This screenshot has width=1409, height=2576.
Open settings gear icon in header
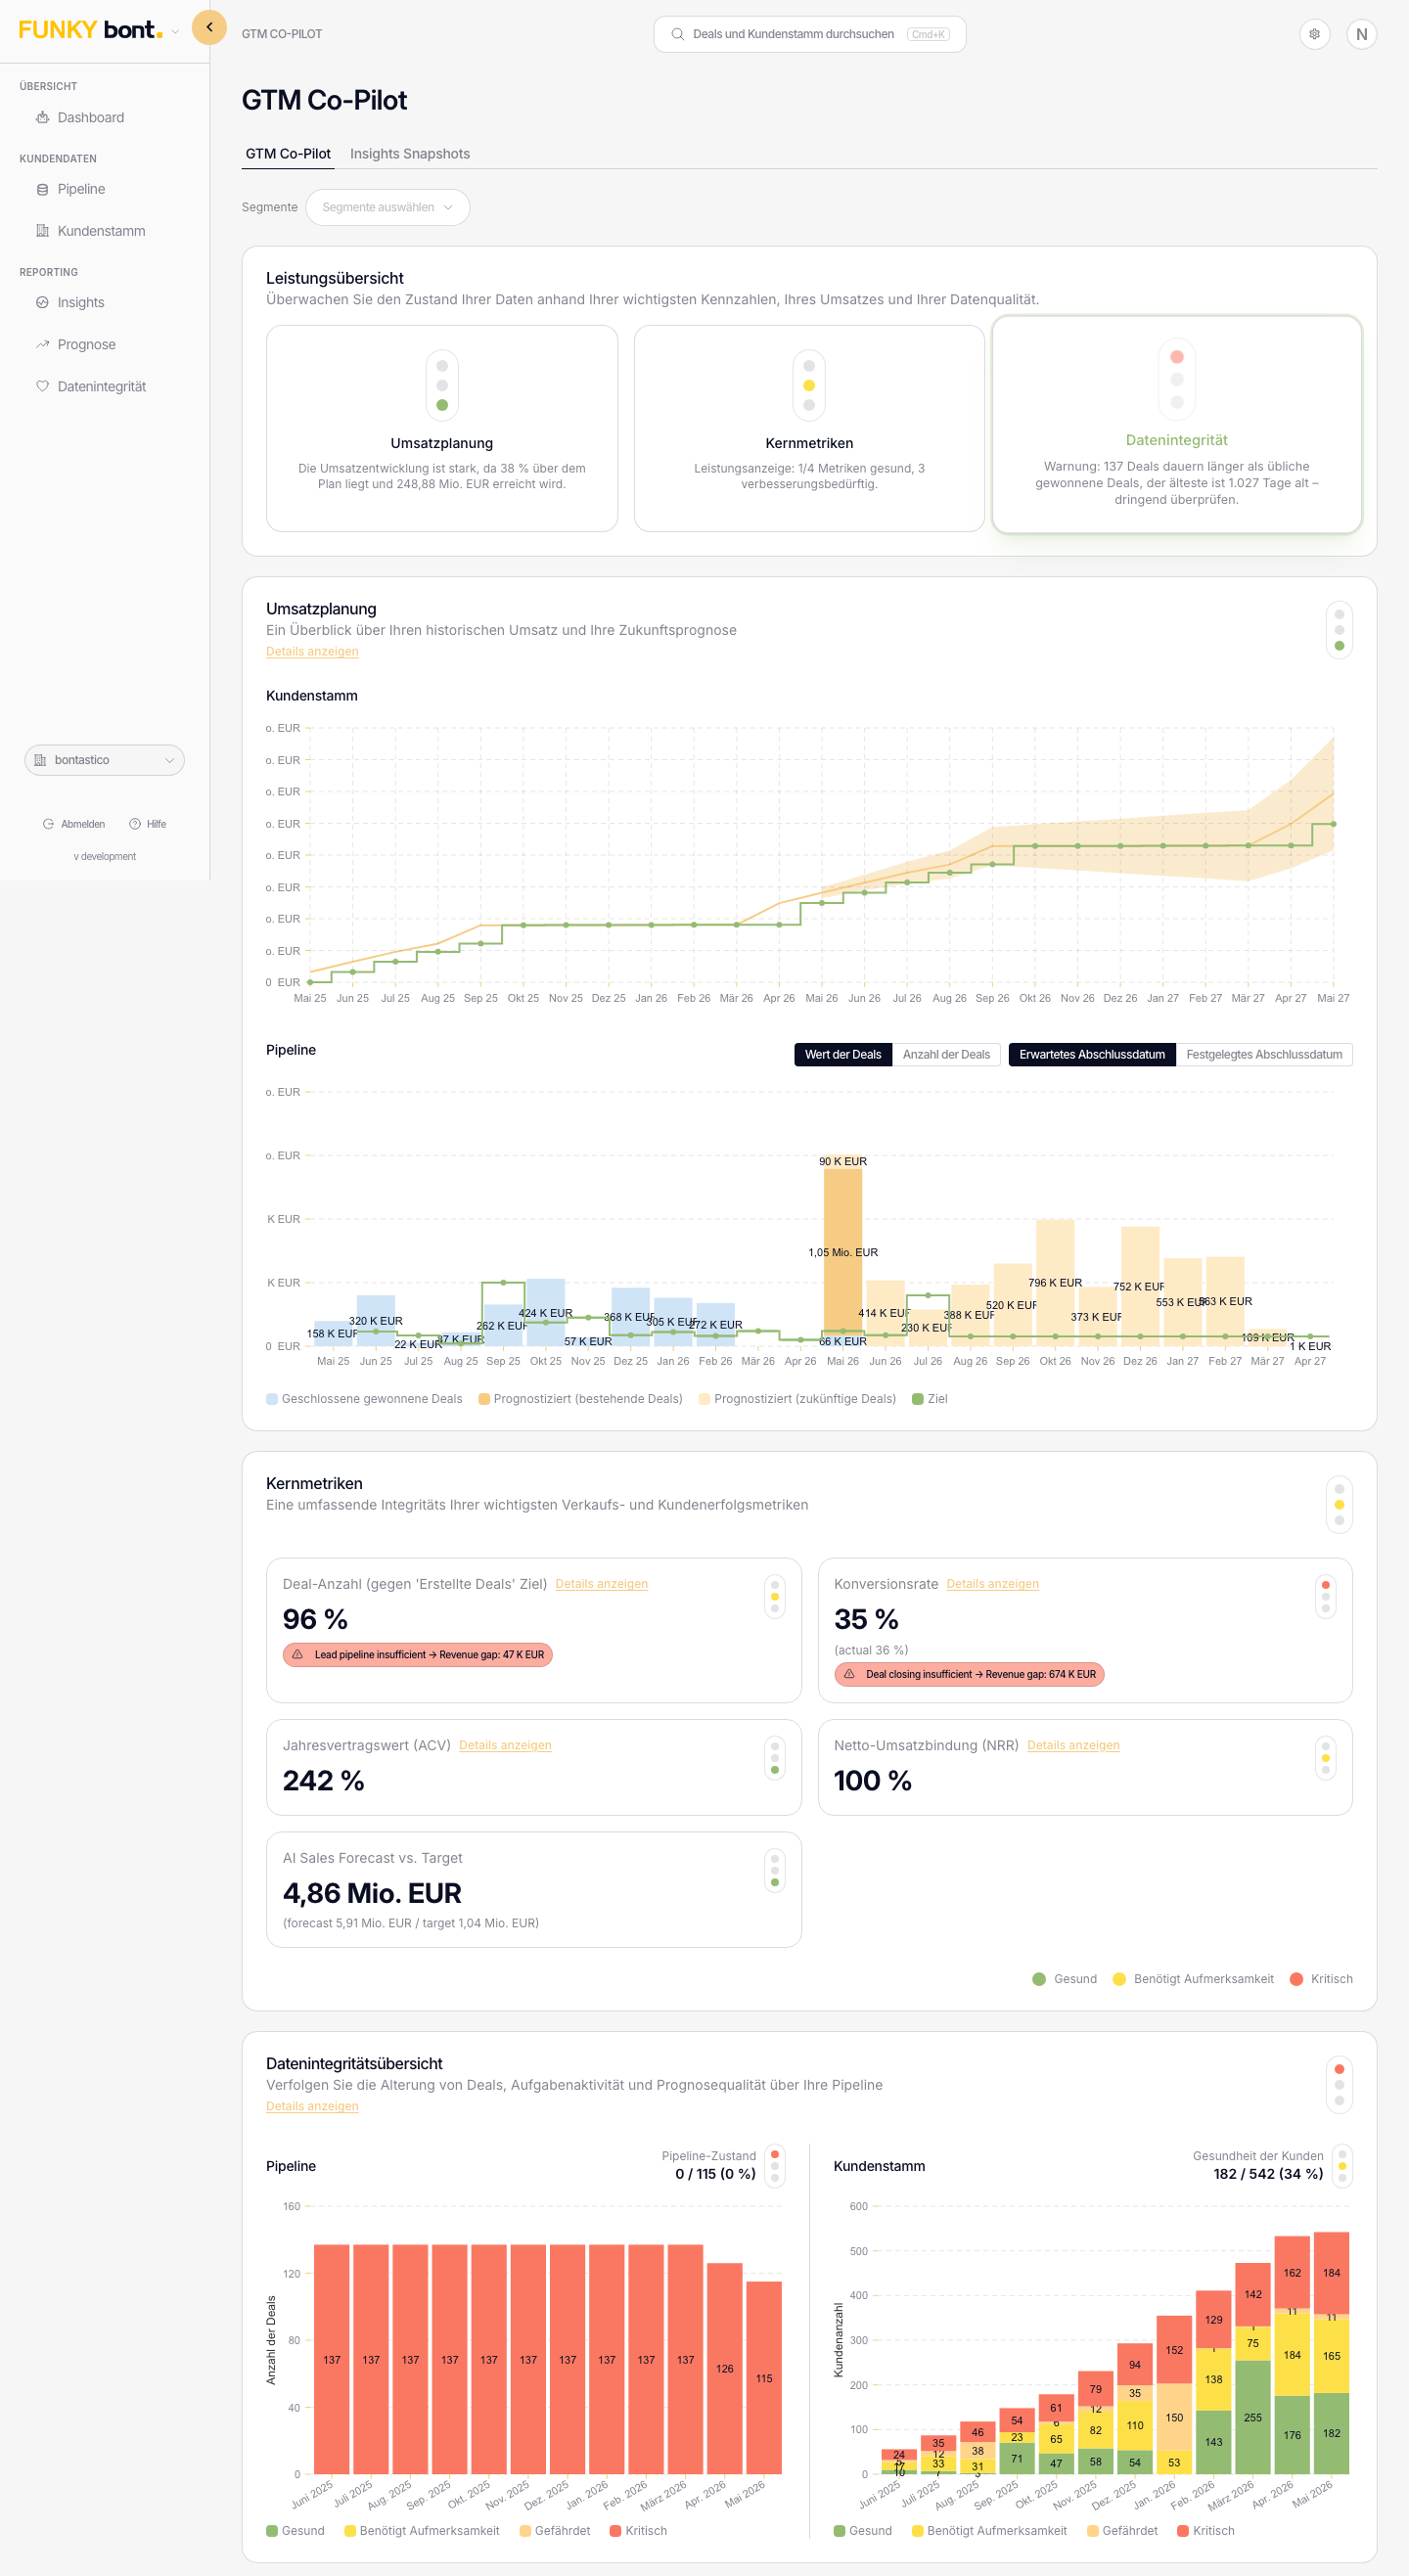pyautogui.click(x=1314, y=34)
